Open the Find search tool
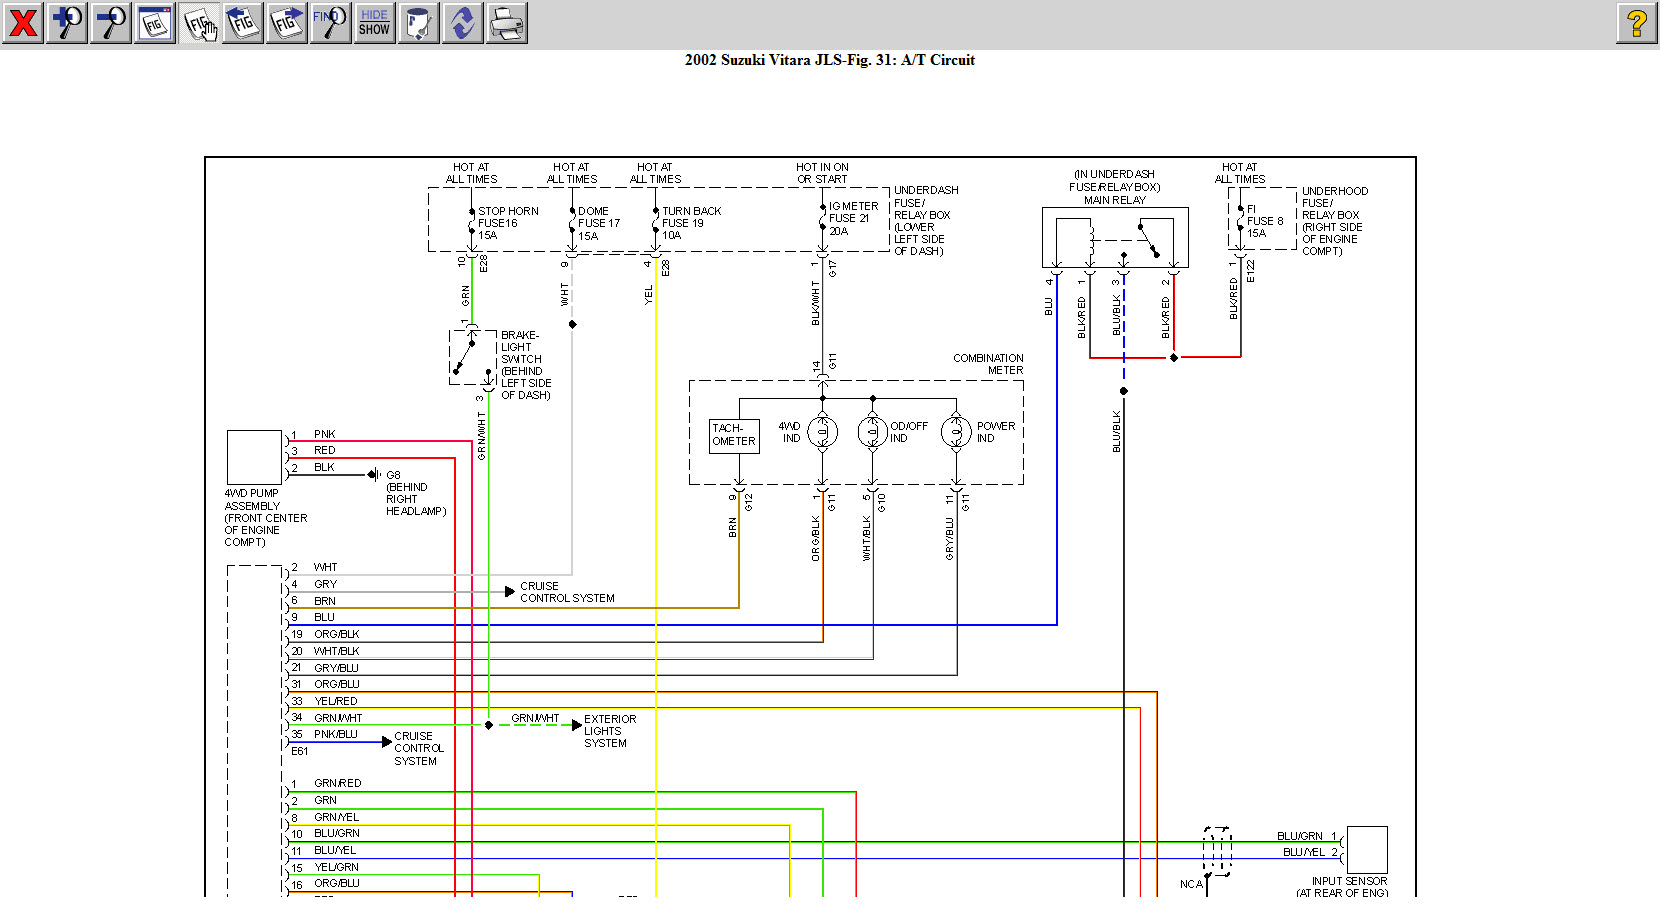Screen dimensions: 1660x916 330,22
